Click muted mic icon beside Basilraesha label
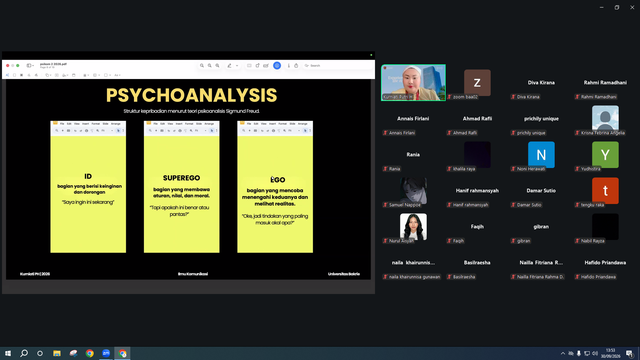The width and height of the screenshot is (640, 360). coord(449,277)
